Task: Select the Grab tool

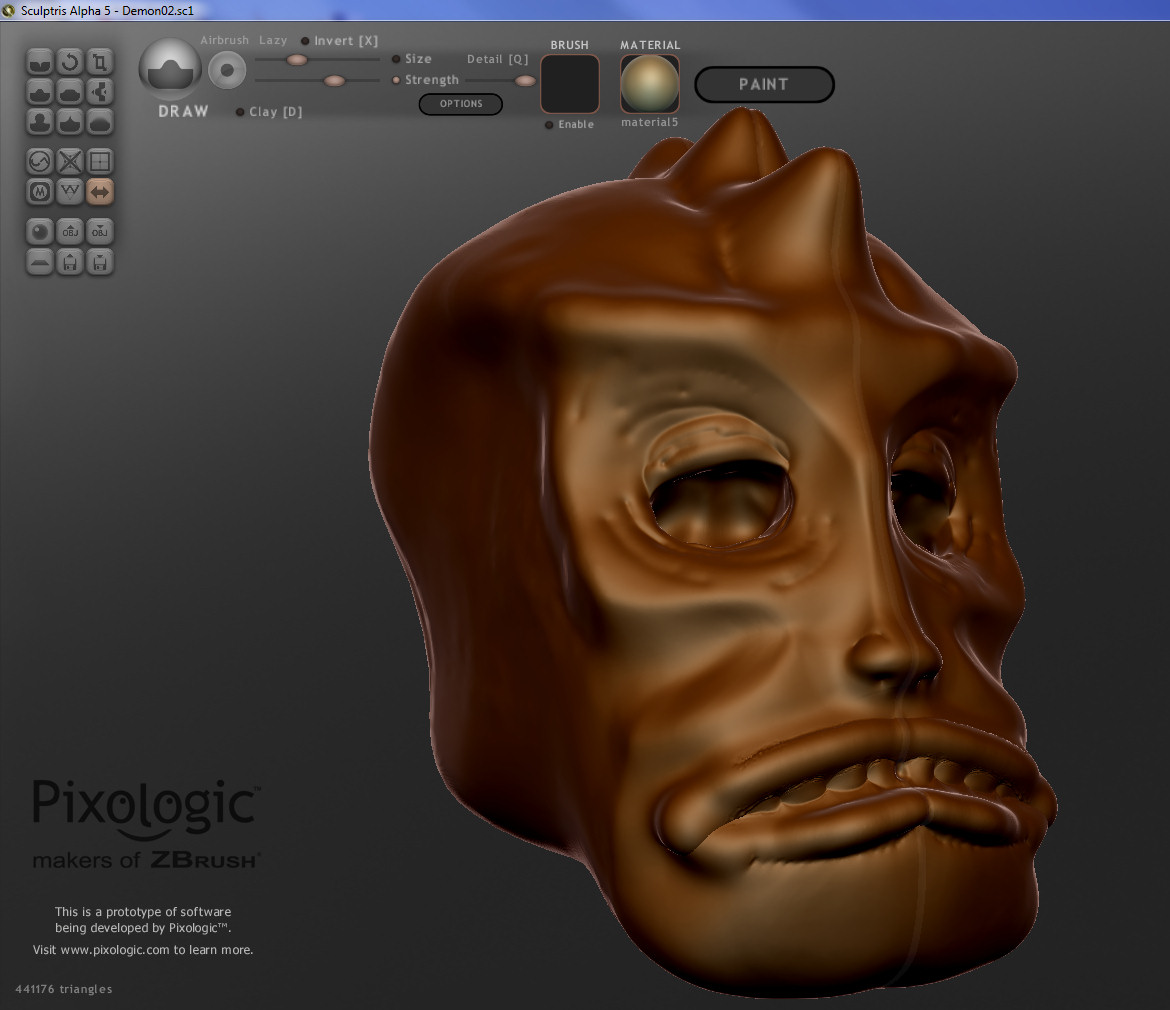Action: (x=99, y=92)
